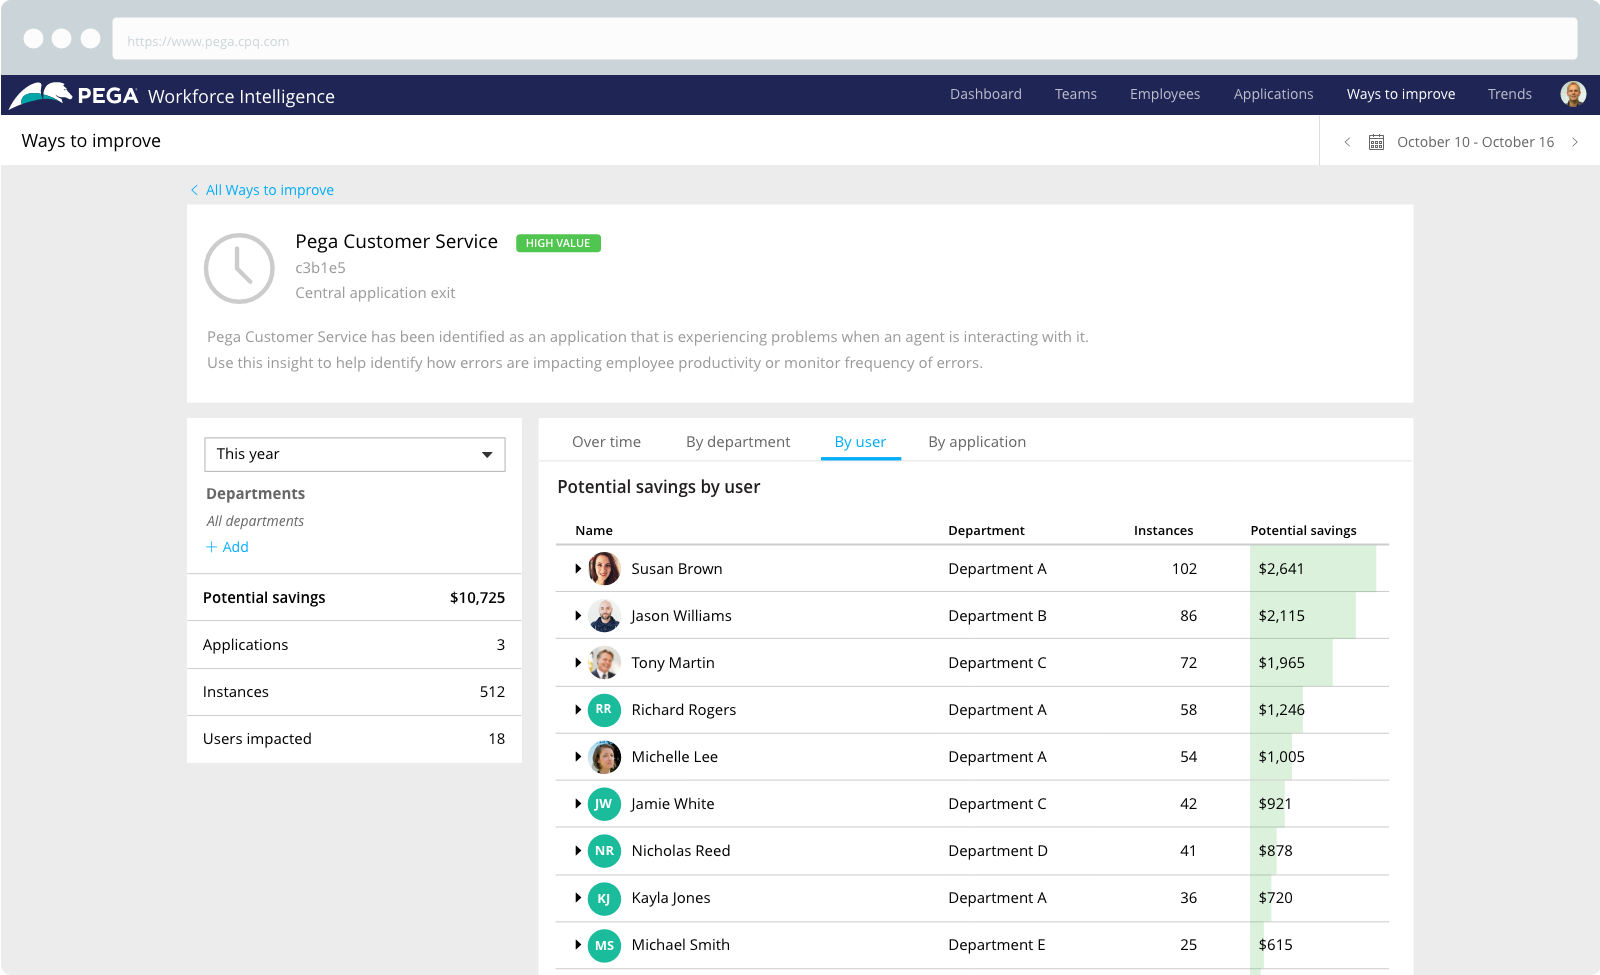Switch to the By application tab

977,442
